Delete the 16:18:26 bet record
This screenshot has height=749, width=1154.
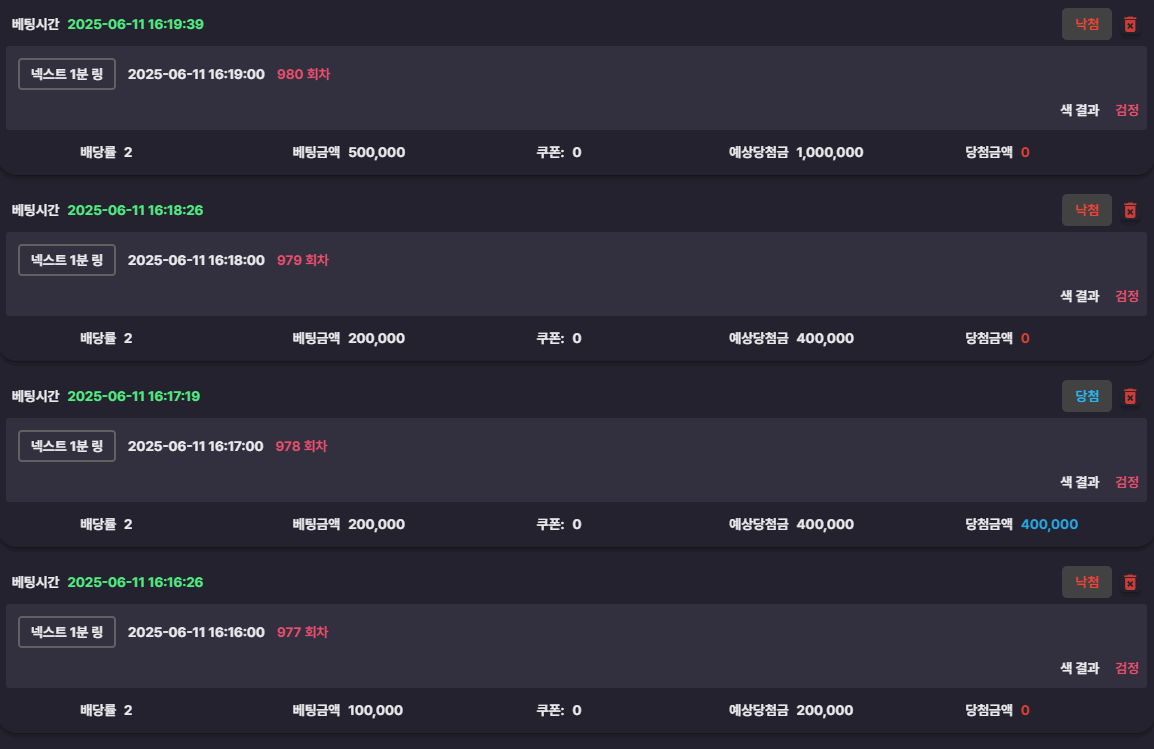click(x=1130, y=210)
